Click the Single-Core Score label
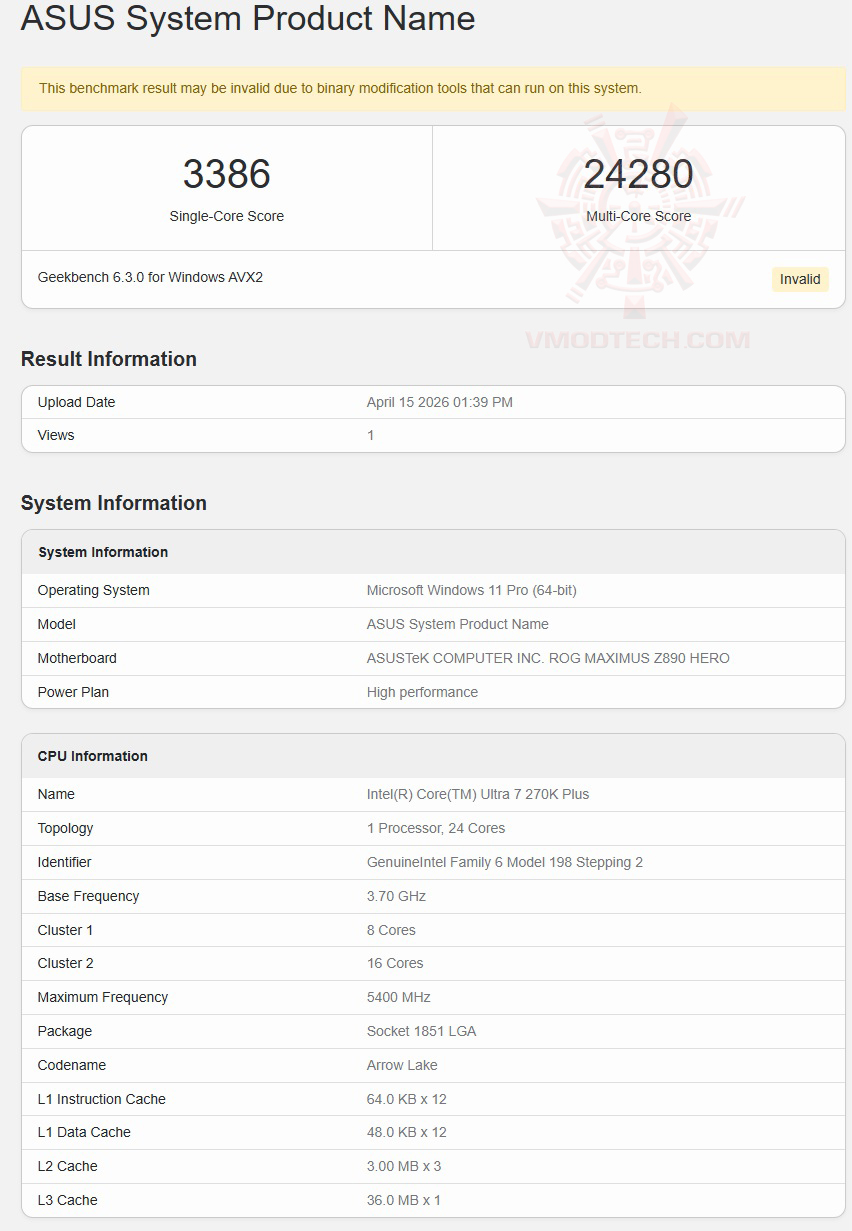This screenshot has height=1231, width=852. 227,216
